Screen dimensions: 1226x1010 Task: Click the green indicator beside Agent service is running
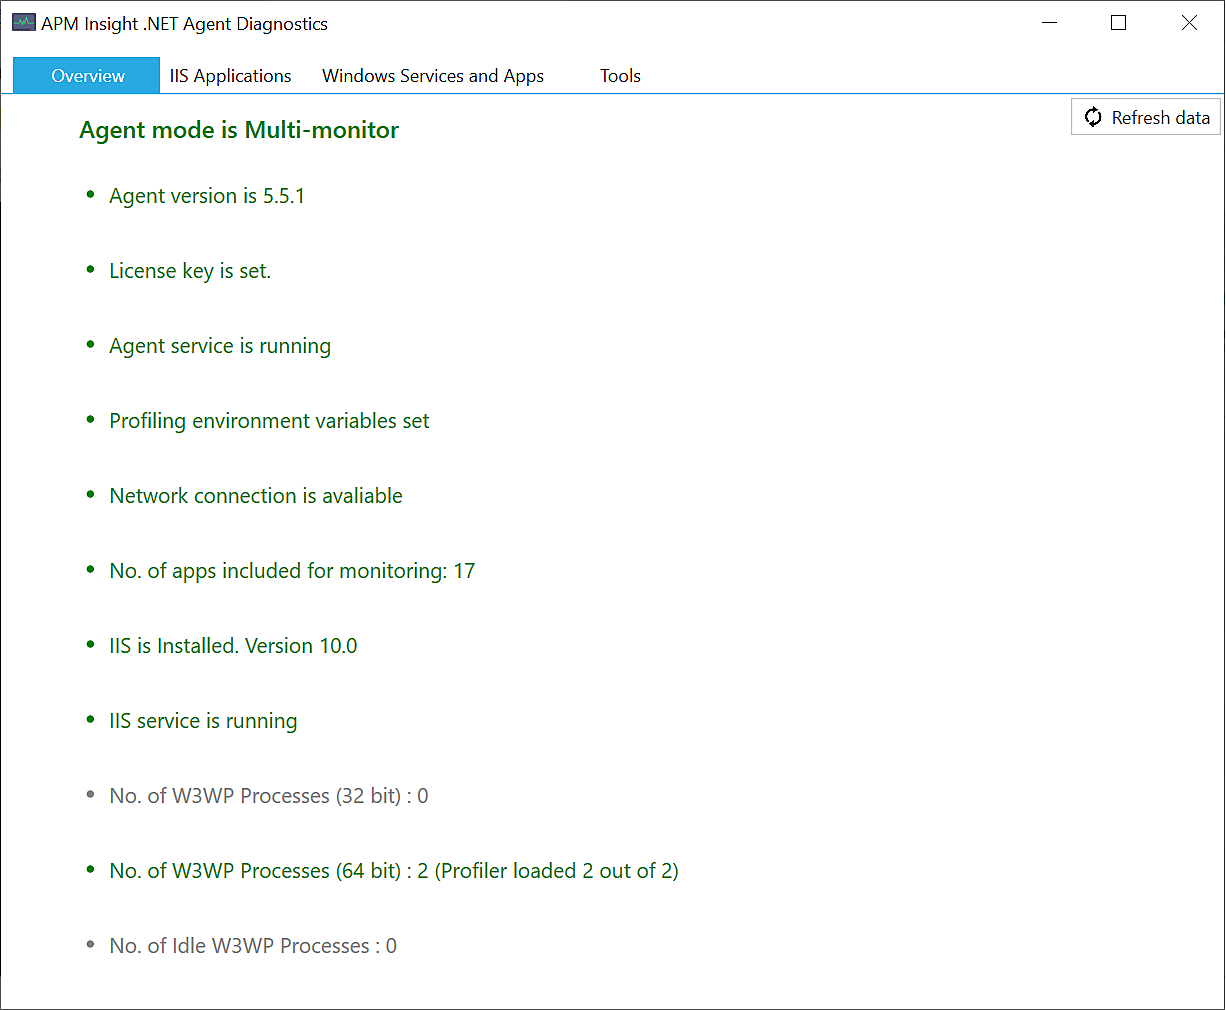tap(90, 345)
